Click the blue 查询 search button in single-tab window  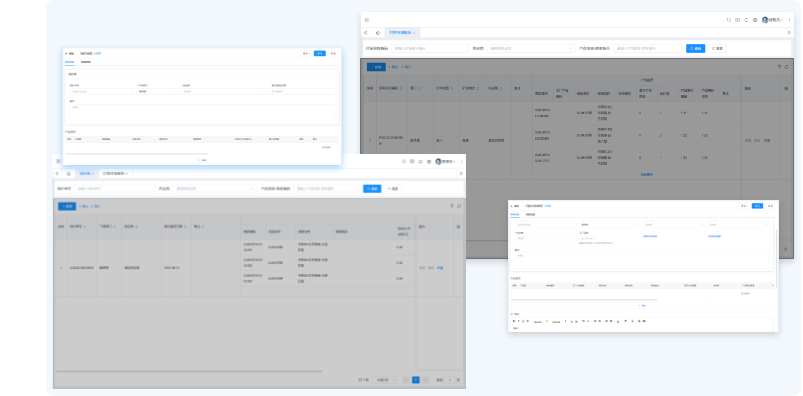(x=695, y=48)
